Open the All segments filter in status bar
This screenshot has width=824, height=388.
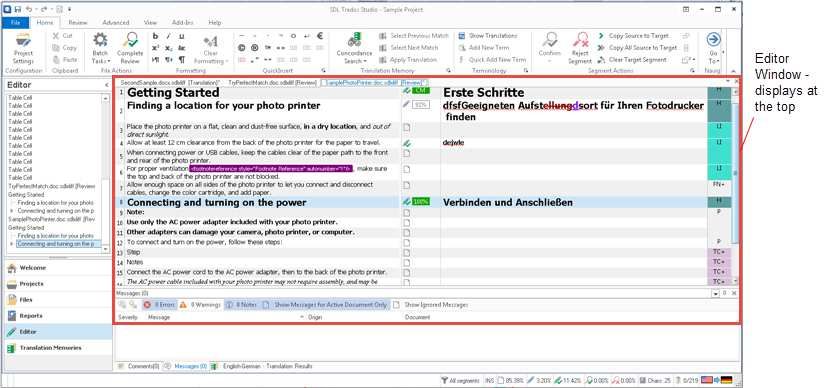tap(460, 380)
